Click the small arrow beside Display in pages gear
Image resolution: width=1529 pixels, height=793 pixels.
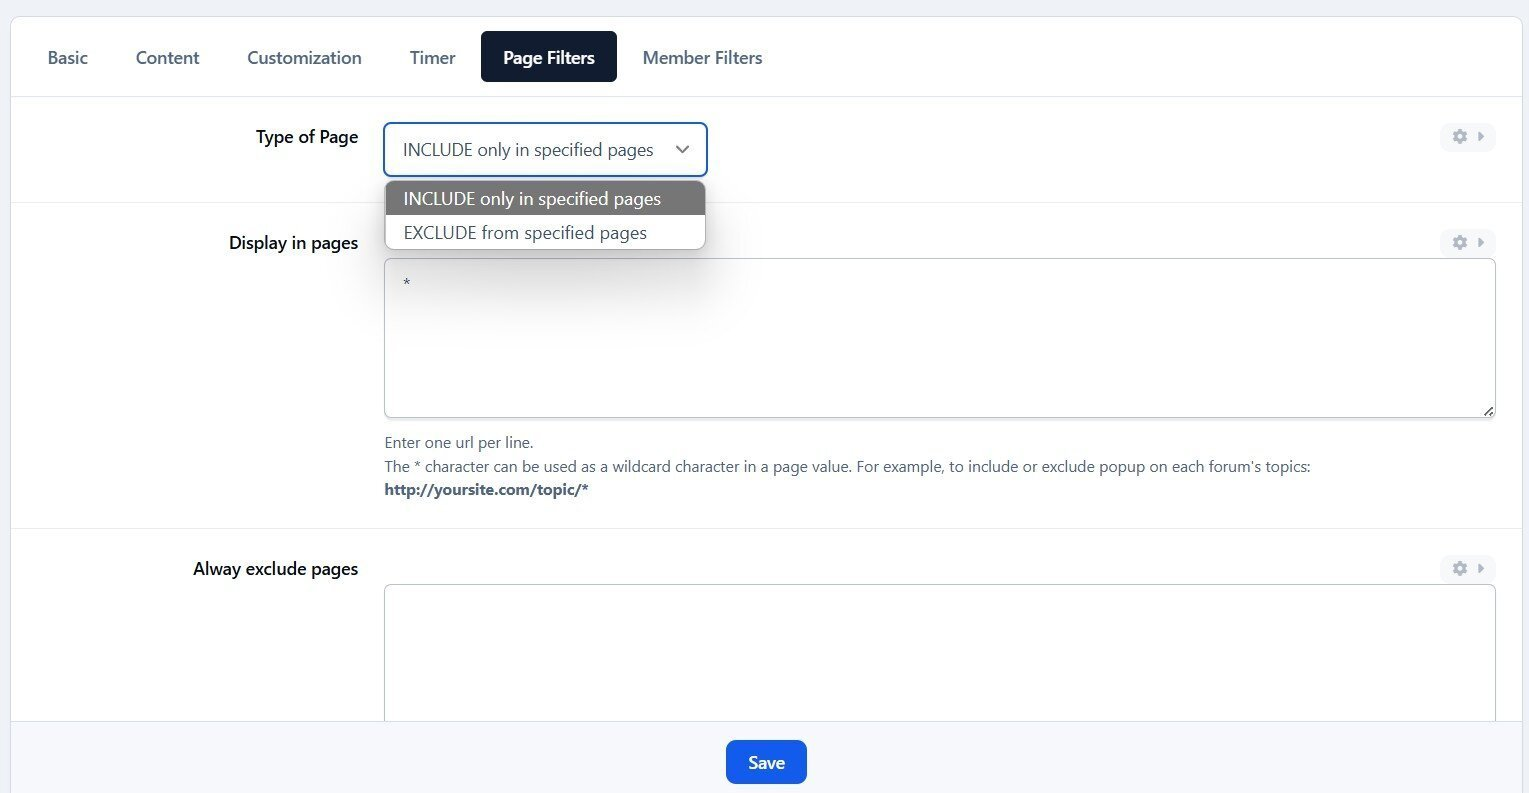pos(1481,242)
